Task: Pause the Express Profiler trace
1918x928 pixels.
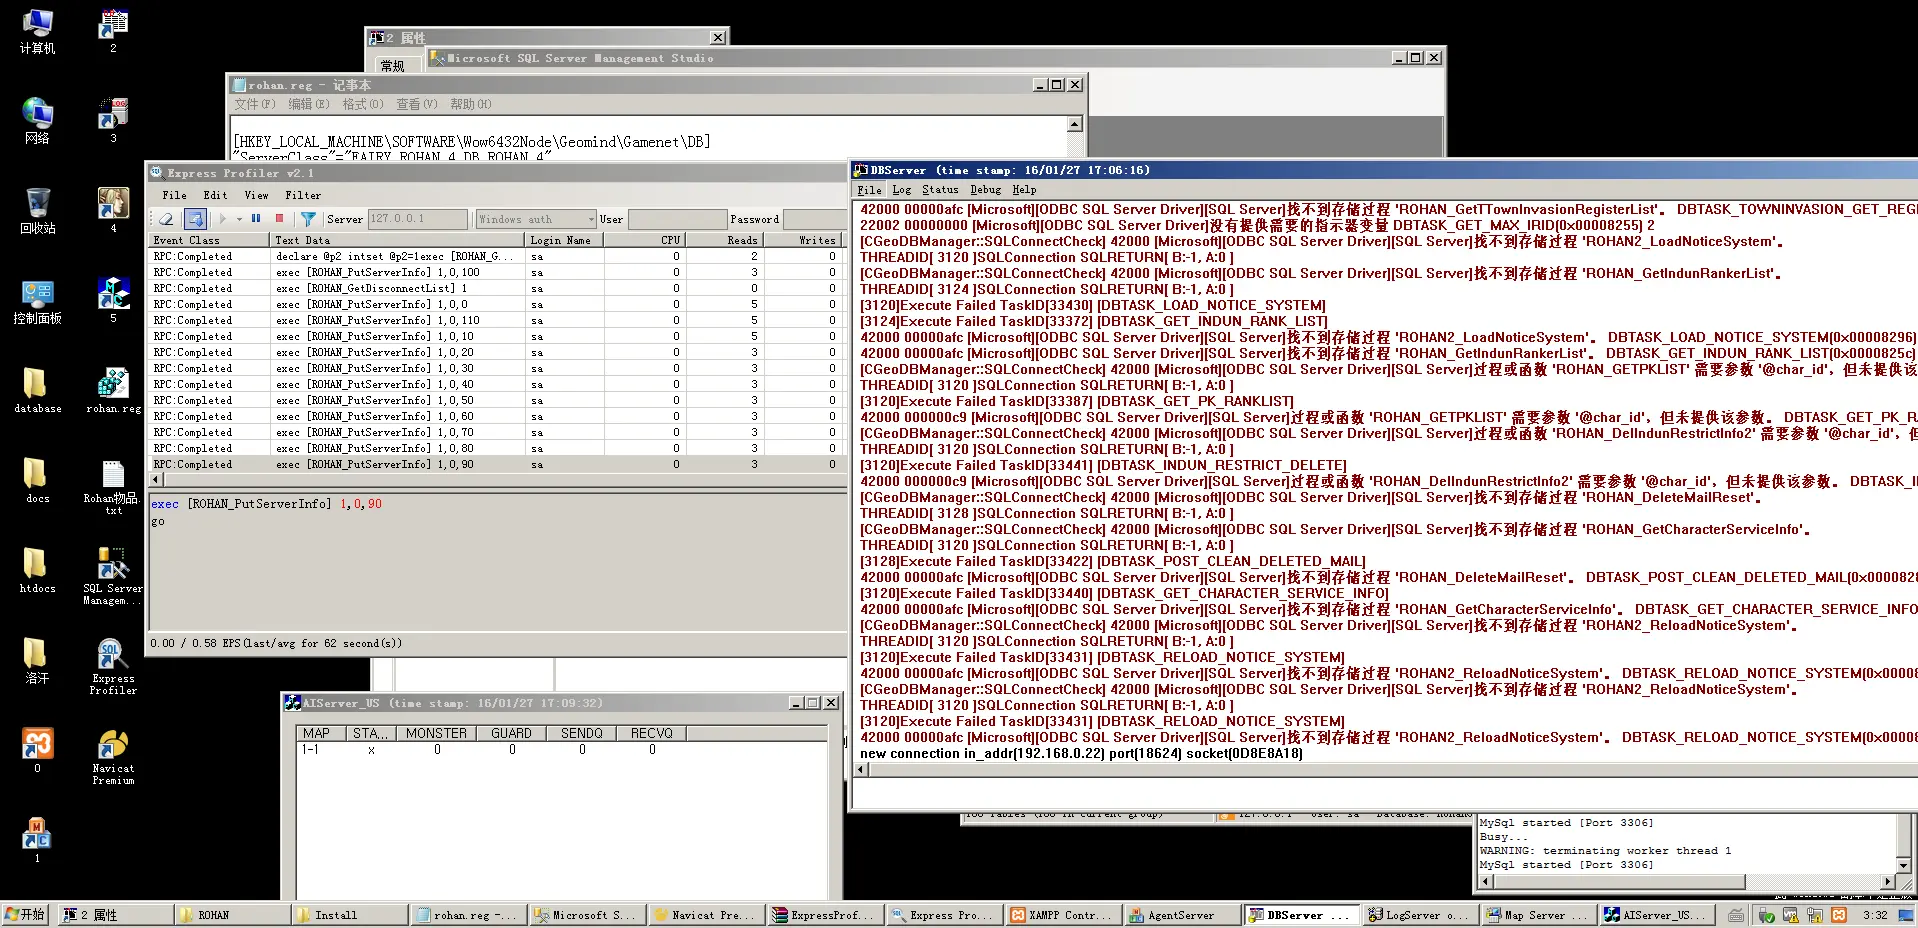Action: [256, 218]
